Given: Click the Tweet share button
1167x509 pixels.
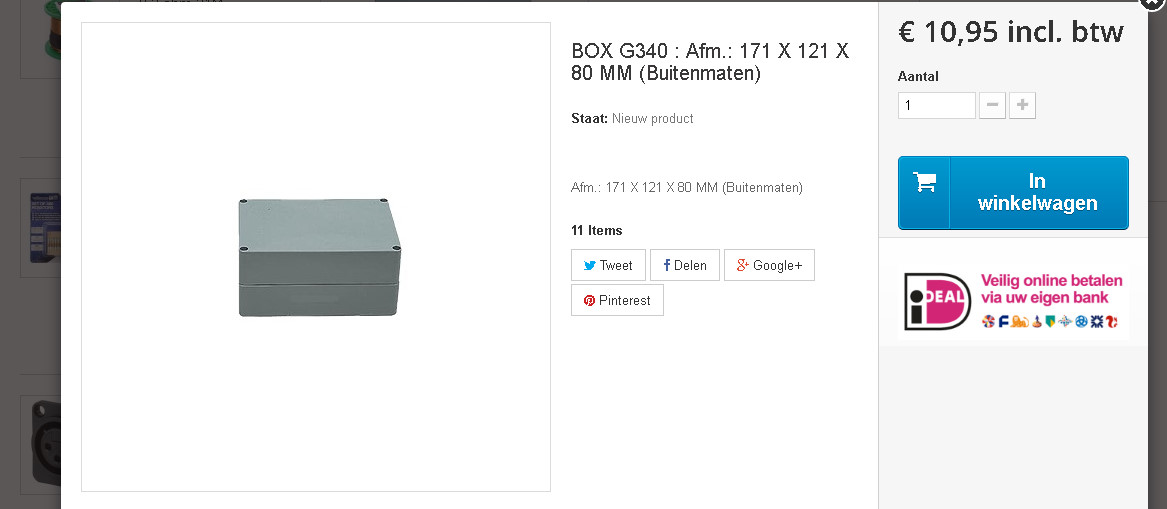Looking at the screenshot, I should point(608,265).
